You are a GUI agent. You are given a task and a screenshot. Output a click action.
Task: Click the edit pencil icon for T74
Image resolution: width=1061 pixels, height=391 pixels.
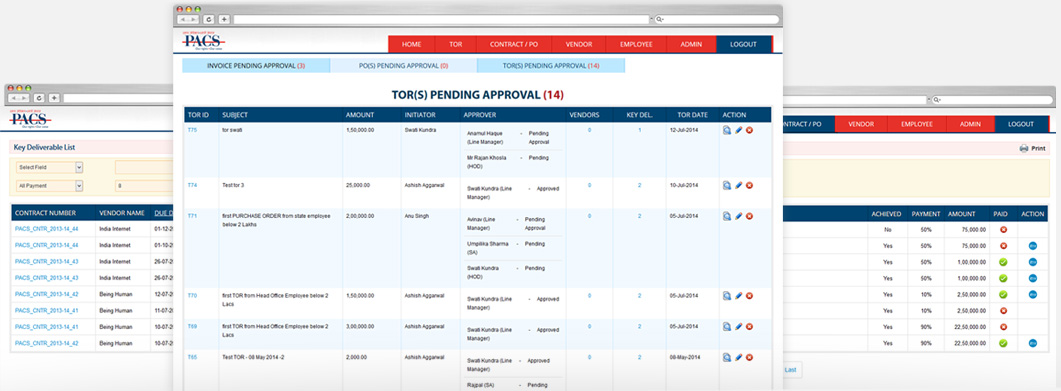pos(738,185)
